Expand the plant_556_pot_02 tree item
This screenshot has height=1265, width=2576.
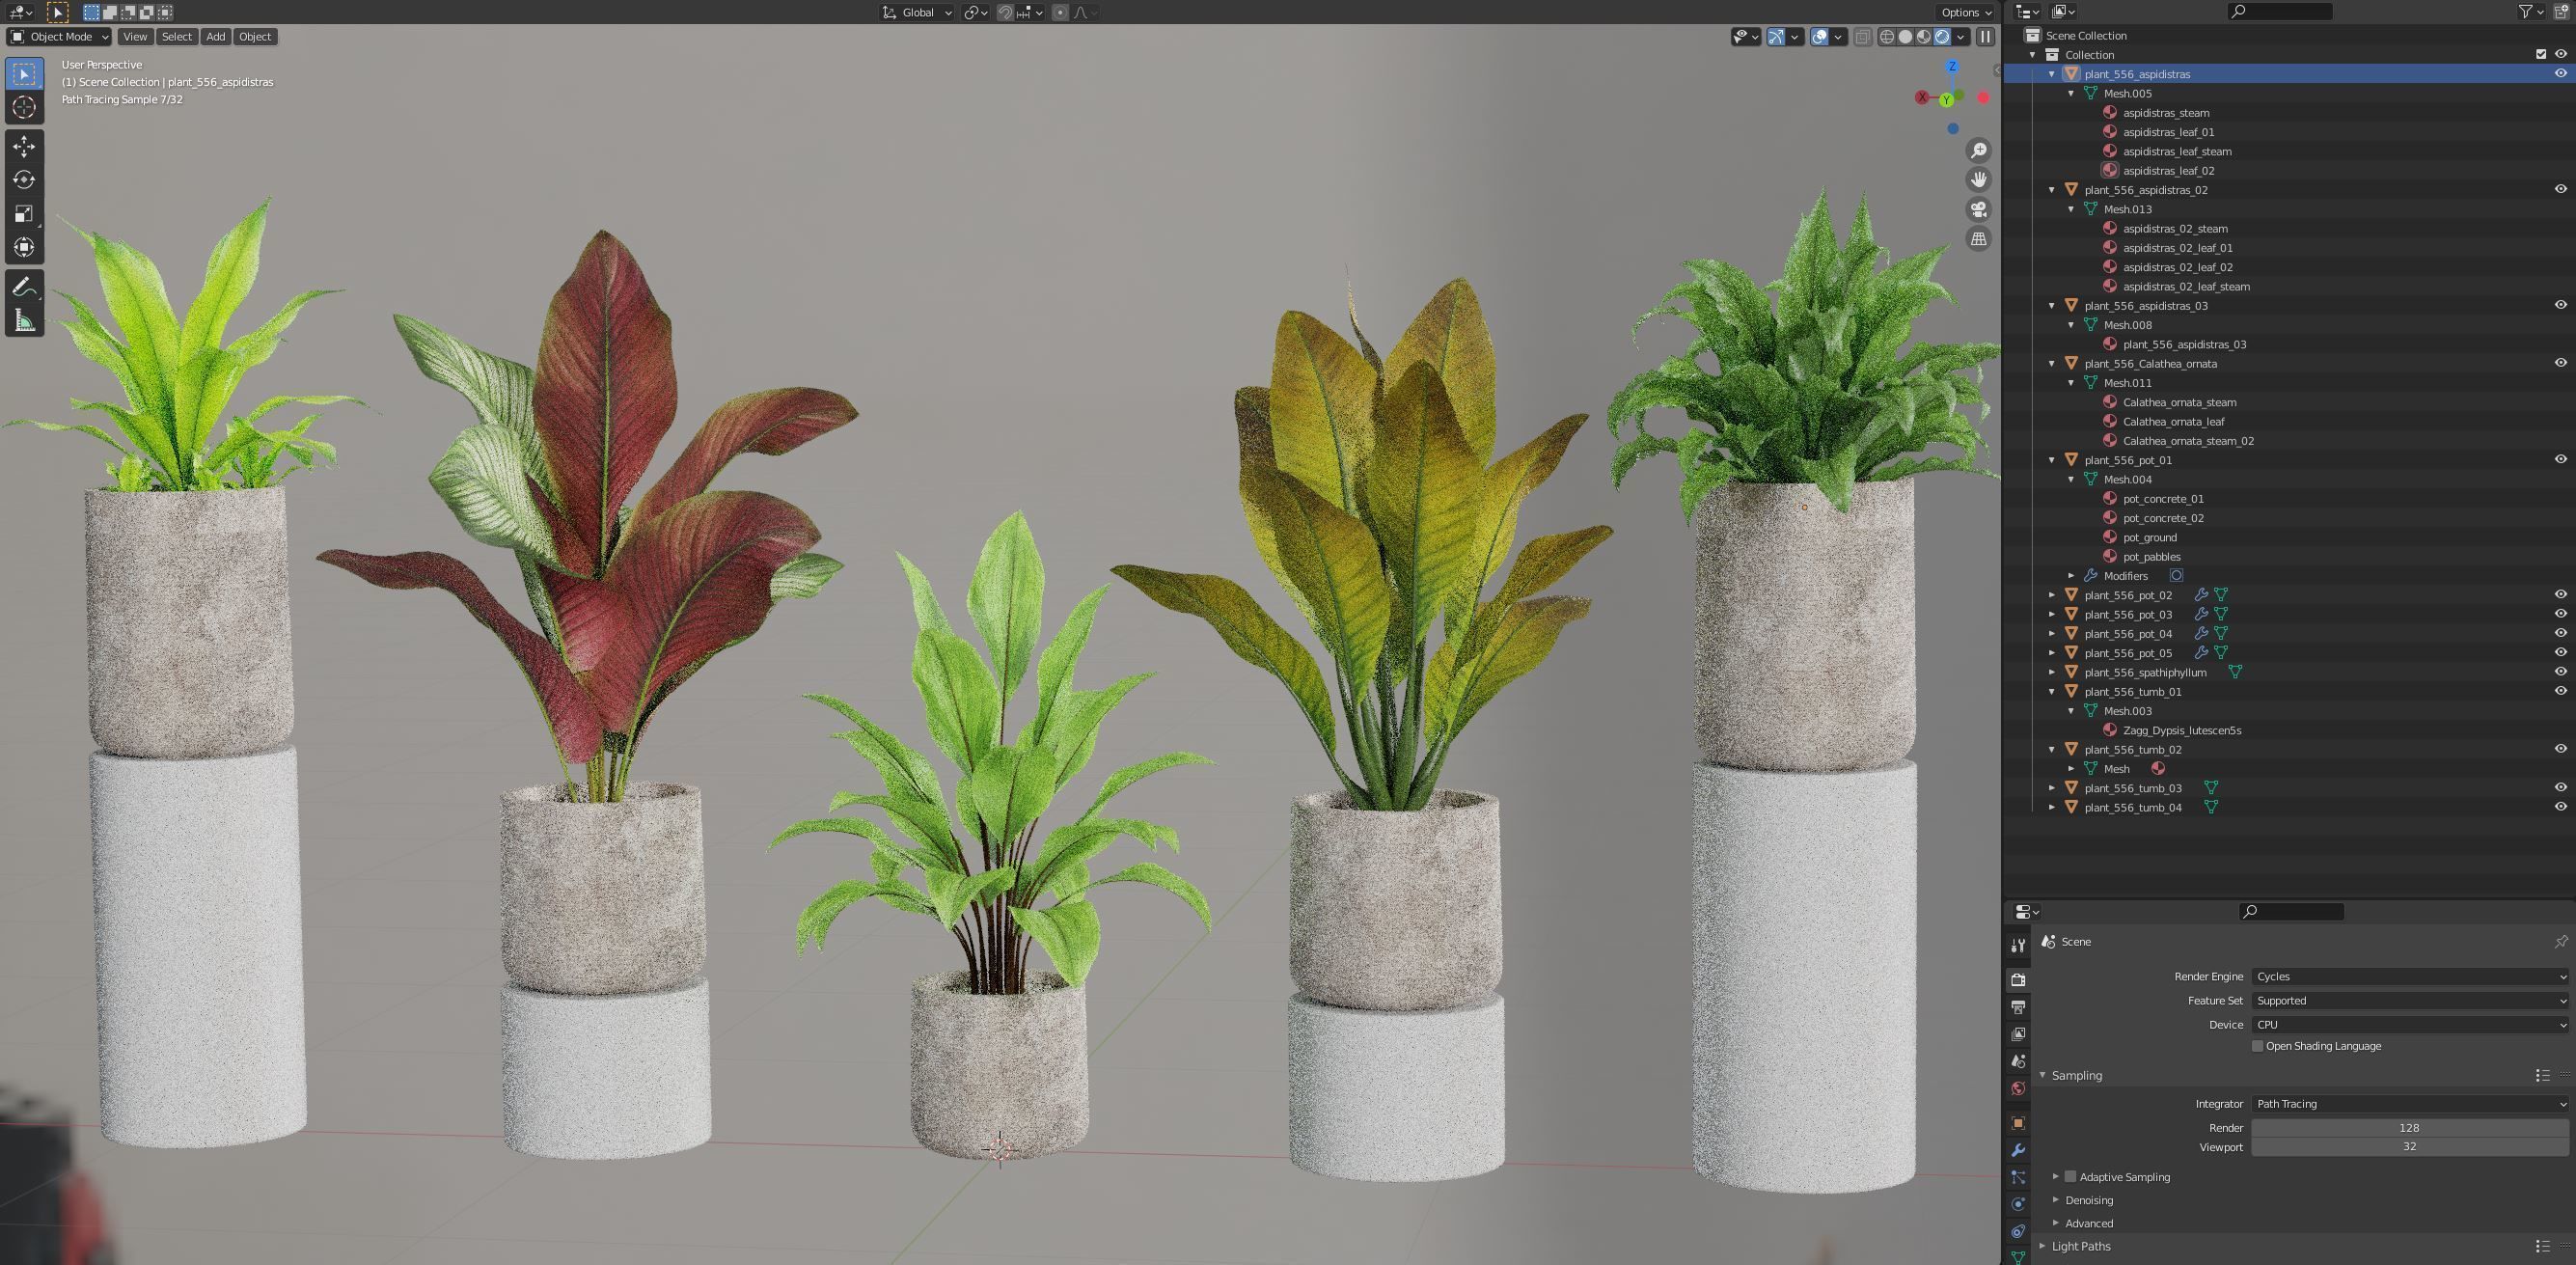(x=2052, y=595)
